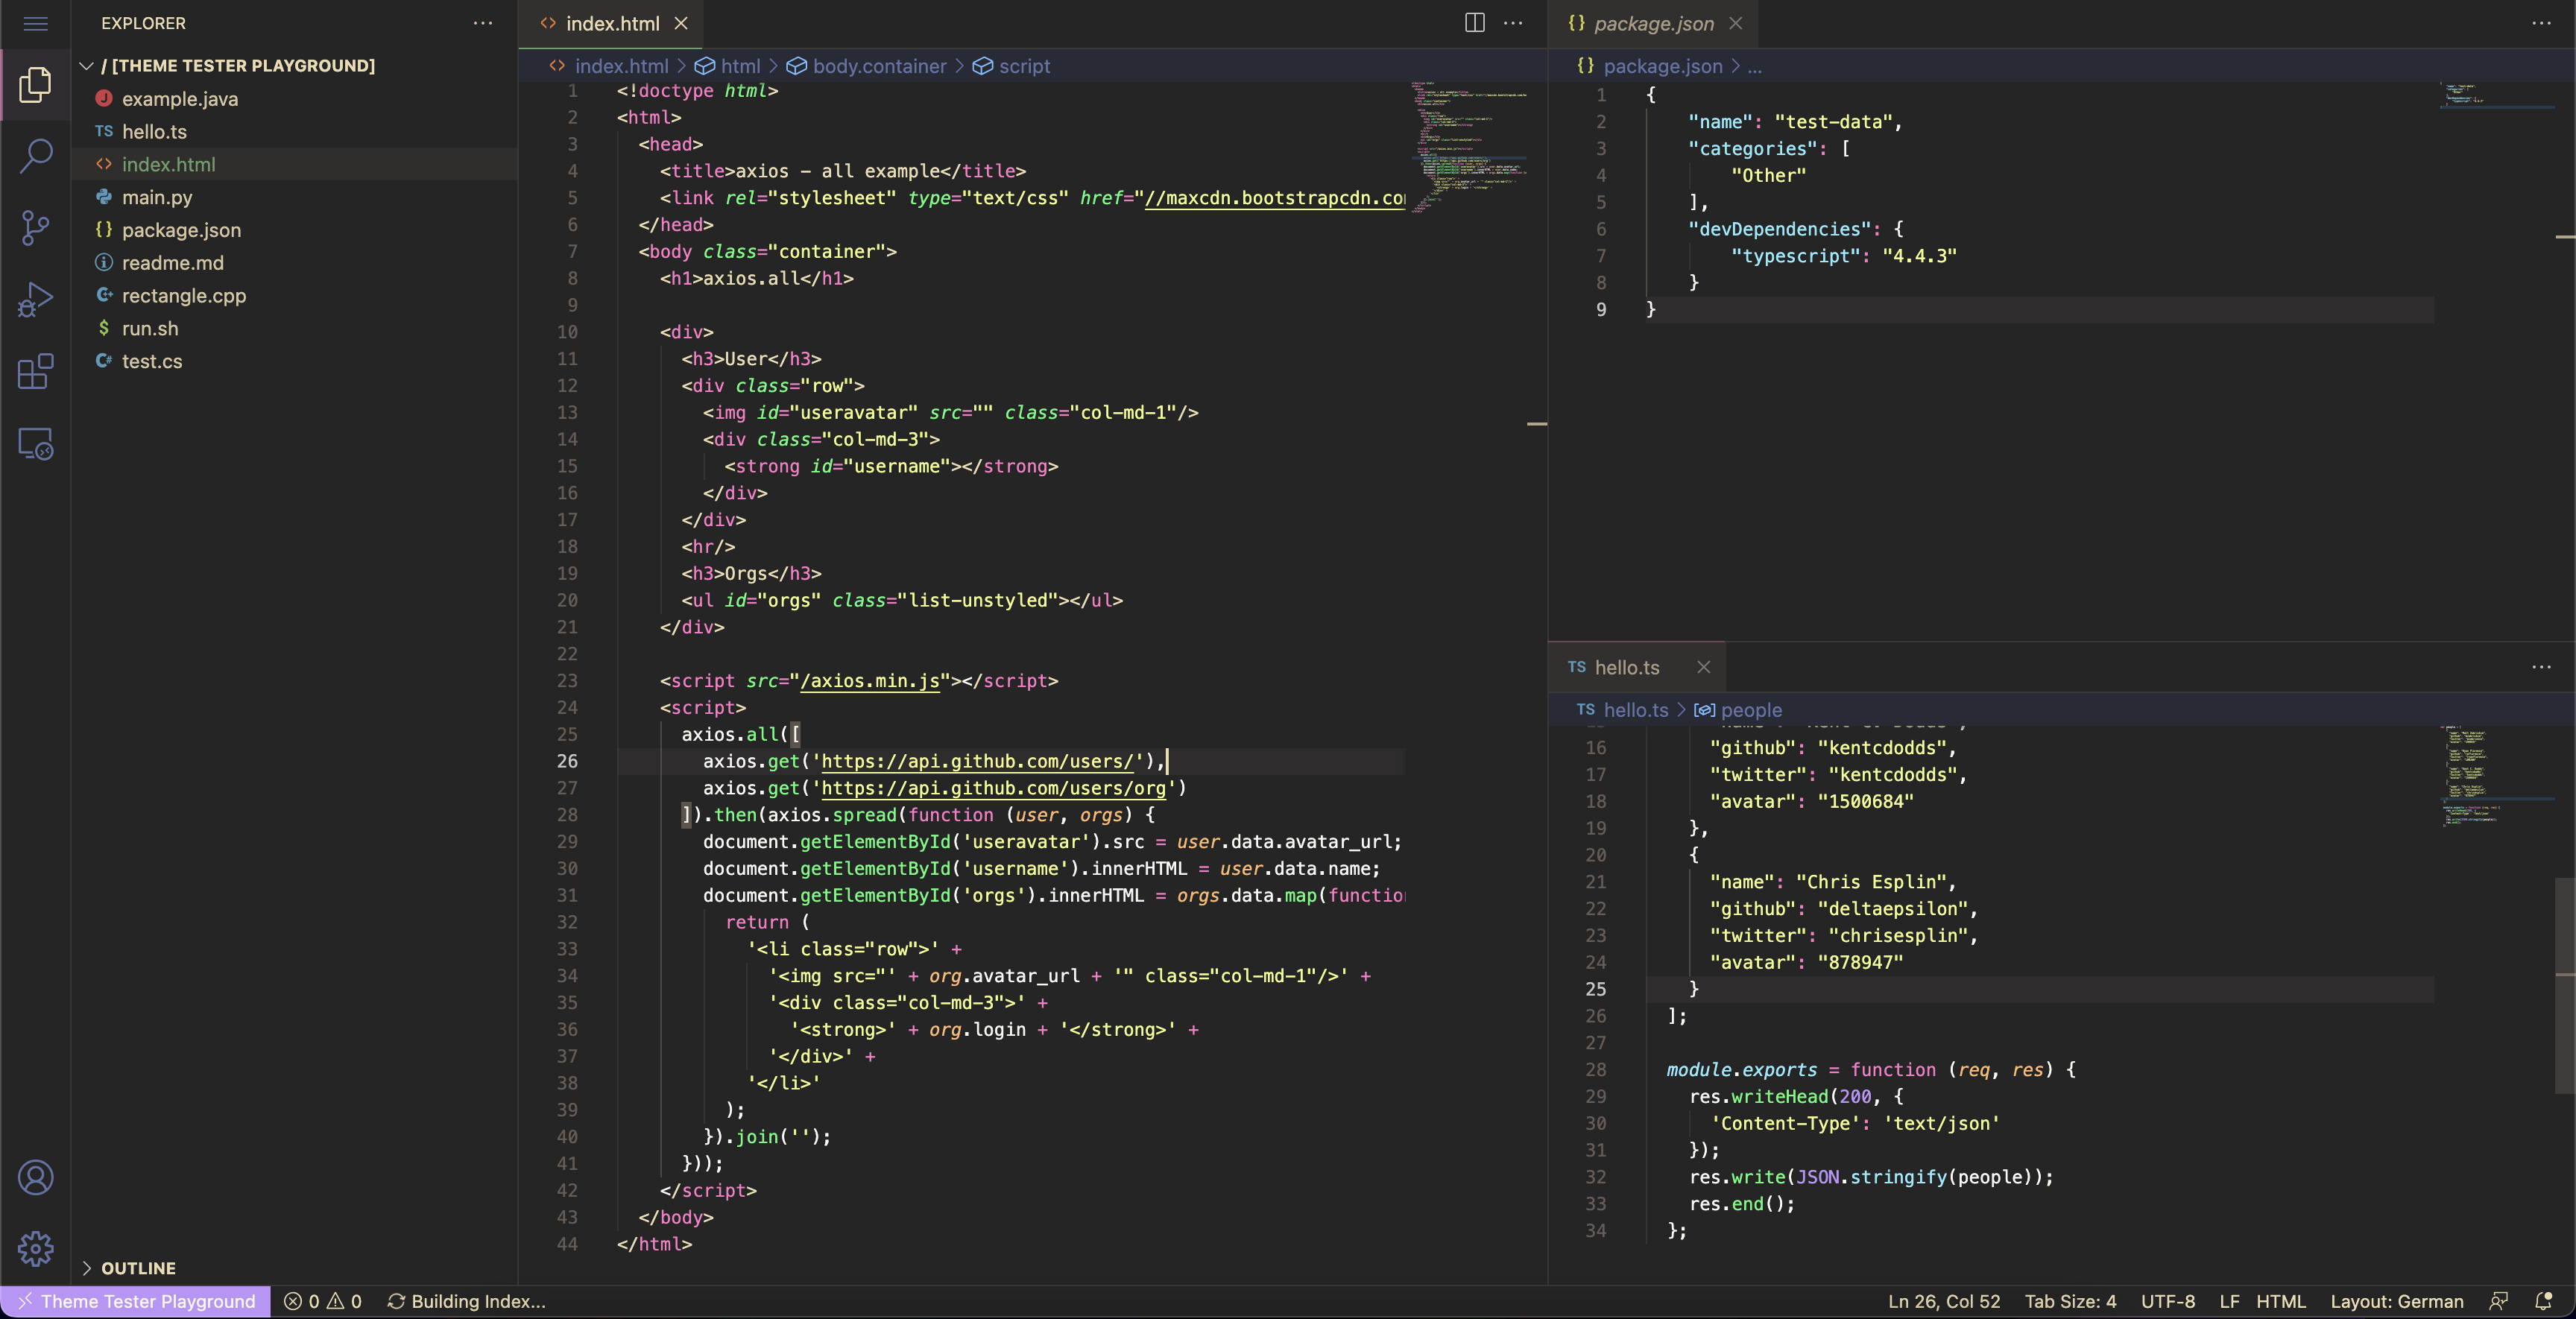Click the split editor right icon

1474,23
